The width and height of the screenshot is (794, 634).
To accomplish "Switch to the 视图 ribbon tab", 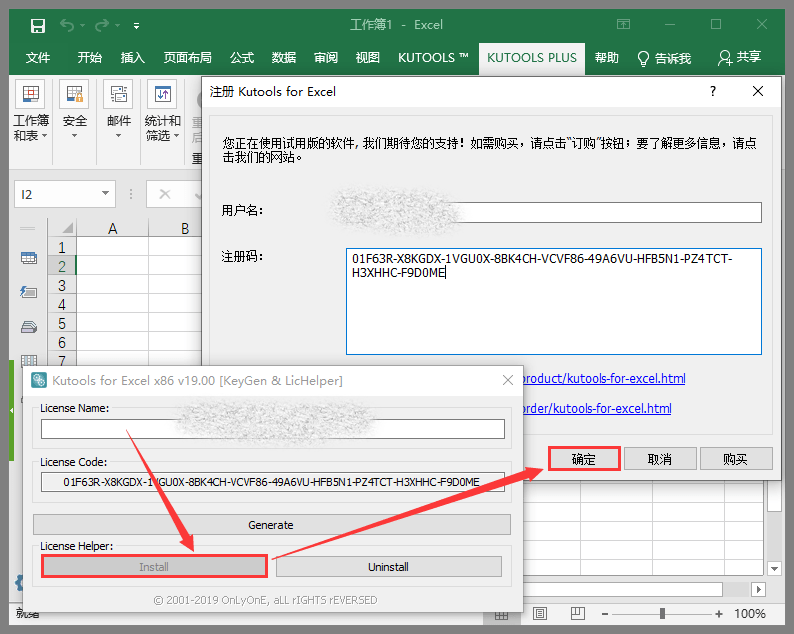I will pos(368,58).
